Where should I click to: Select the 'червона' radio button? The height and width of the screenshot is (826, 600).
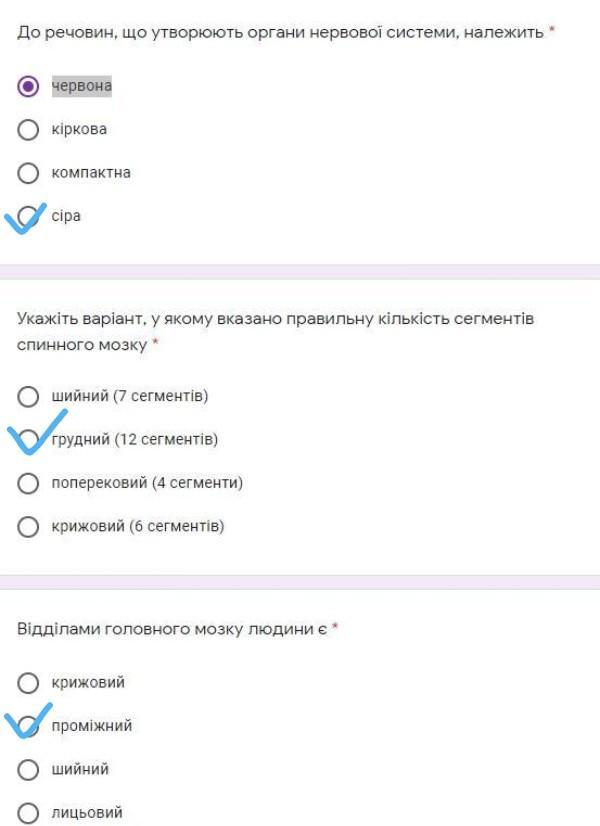point(28,86)
